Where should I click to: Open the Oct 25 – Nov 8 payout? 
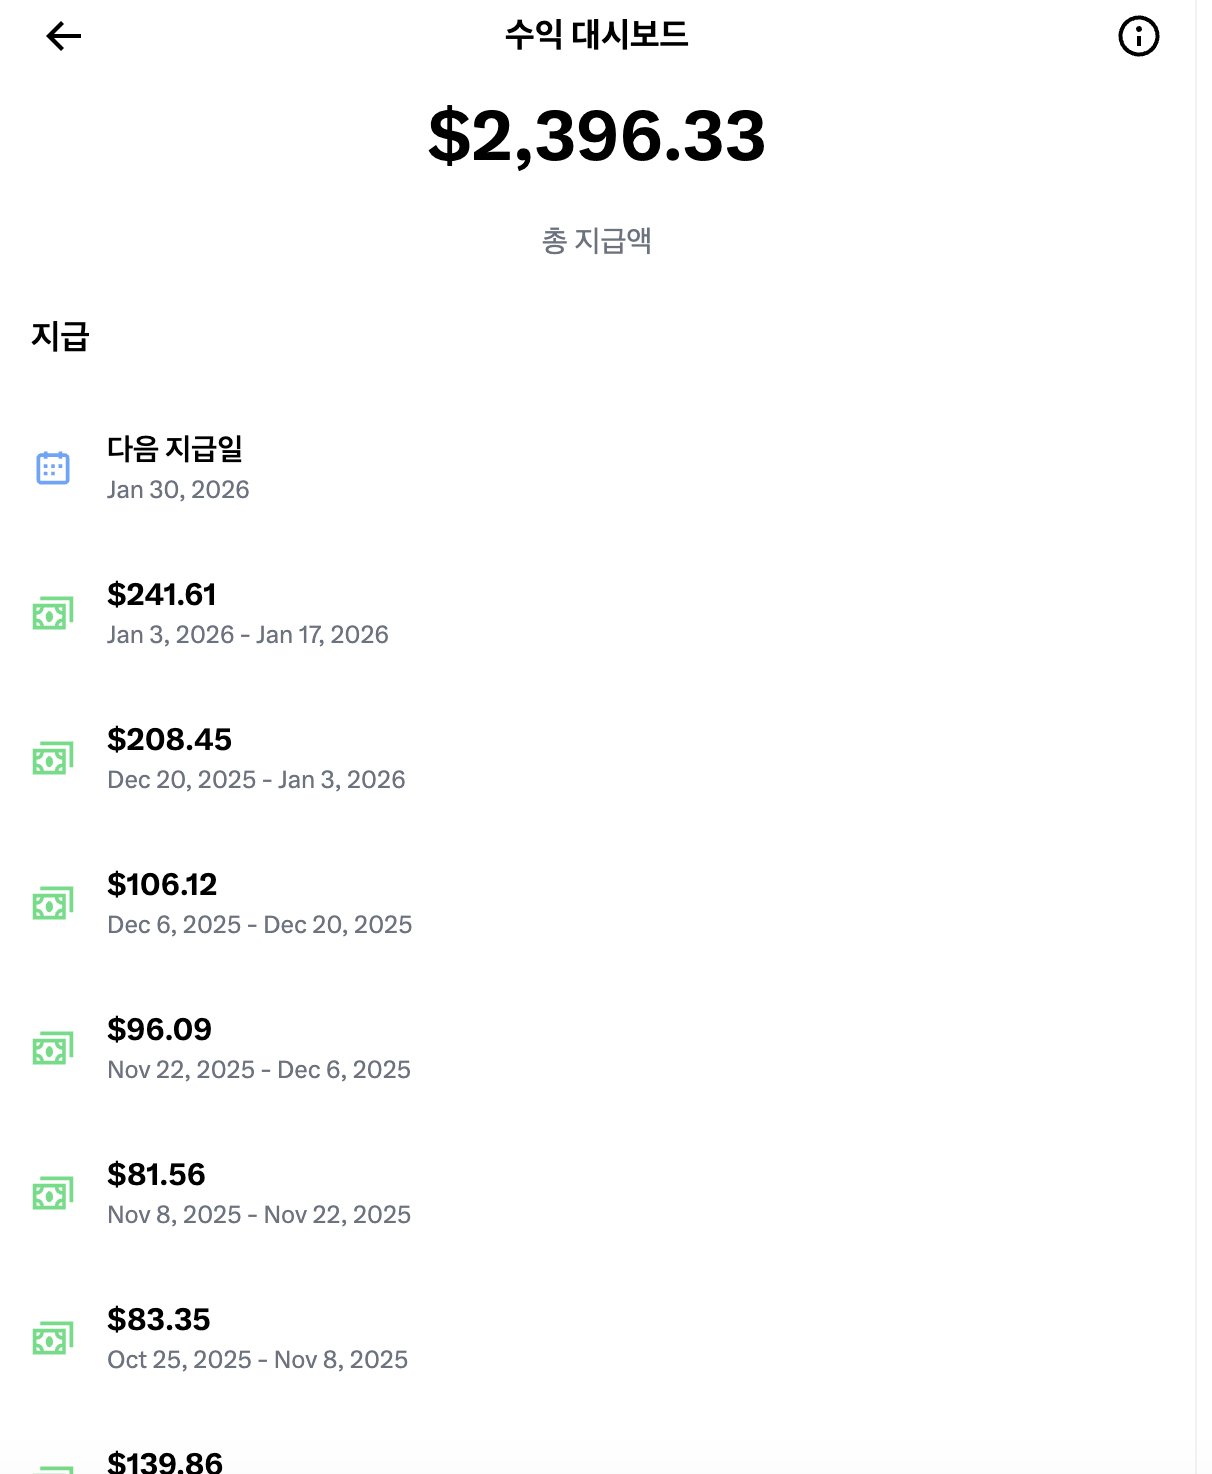pos(257,1359)
